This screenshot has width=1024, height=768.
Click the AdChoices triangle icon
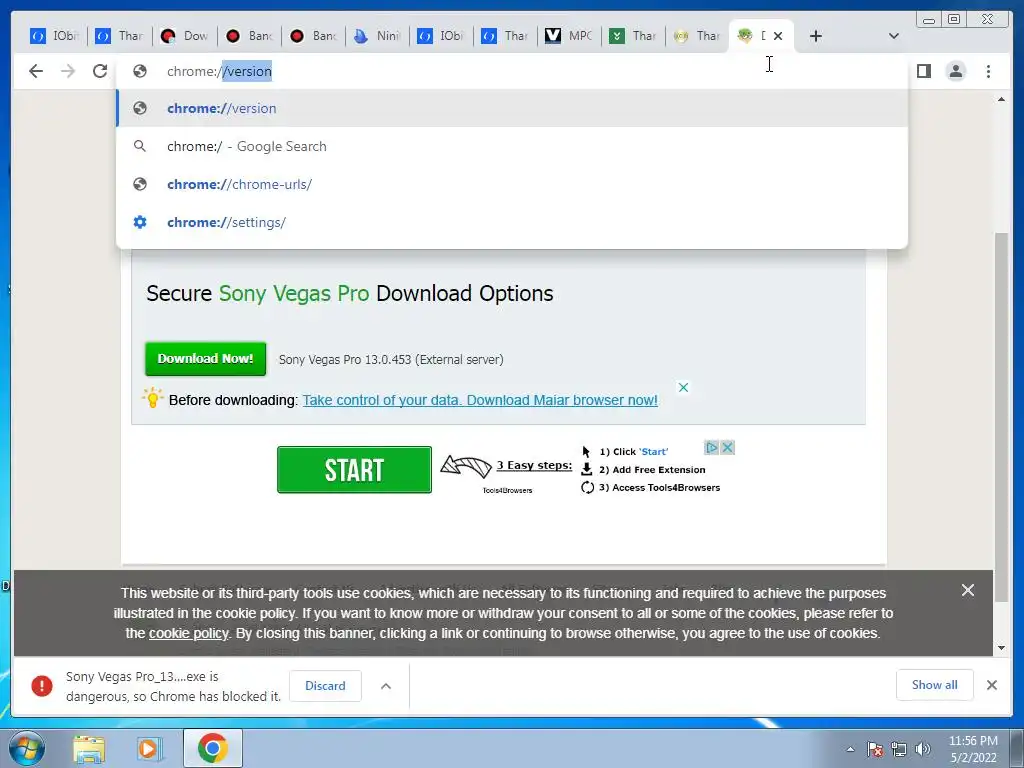711,447
